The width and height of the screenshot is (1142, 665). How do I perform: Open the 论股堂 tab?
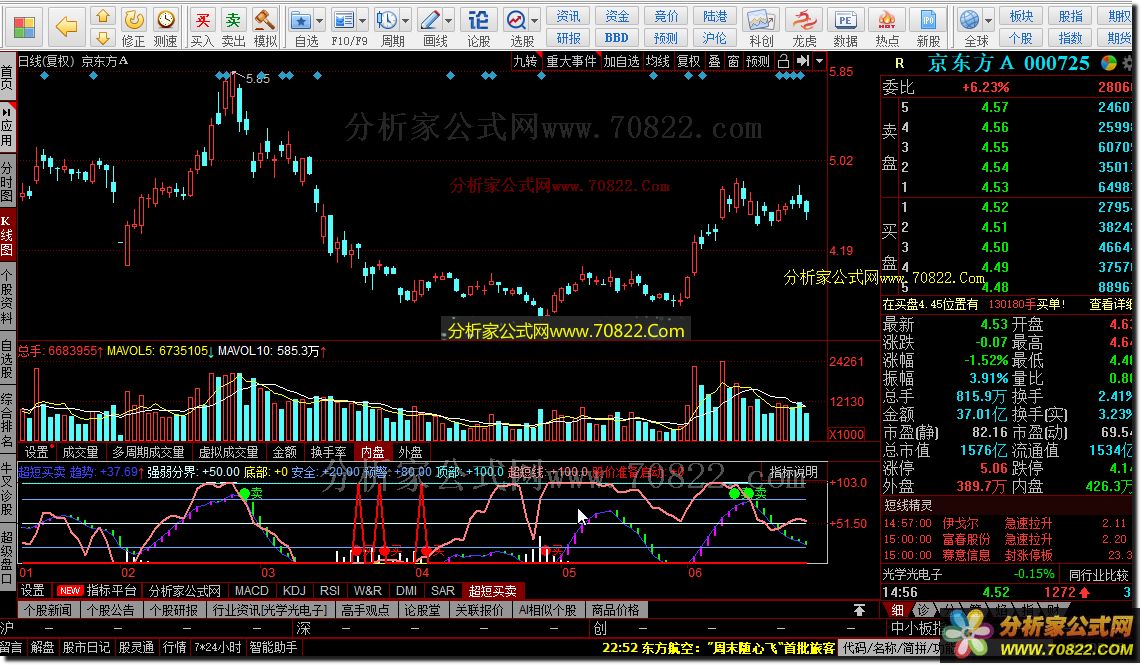[422, 610]
